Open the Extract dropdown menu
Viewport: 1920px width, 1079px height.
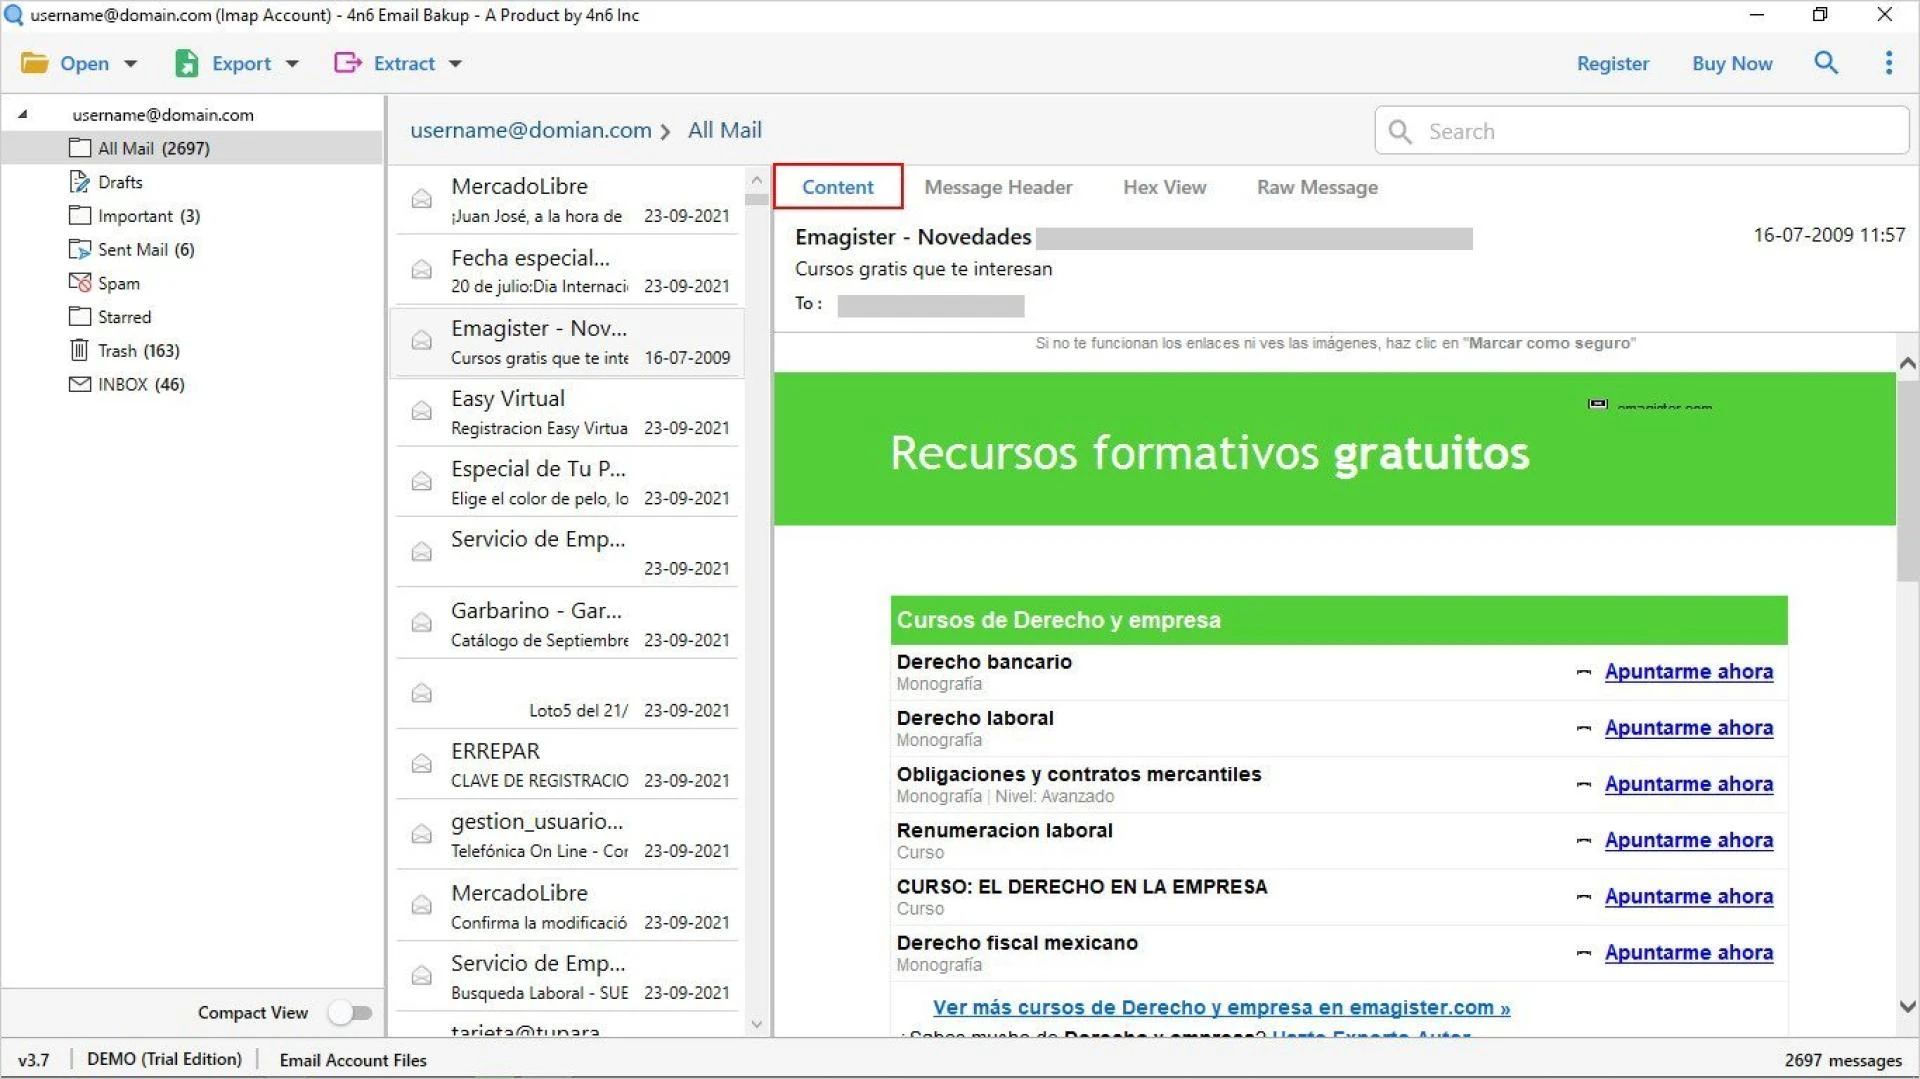[x=455, y=64]
